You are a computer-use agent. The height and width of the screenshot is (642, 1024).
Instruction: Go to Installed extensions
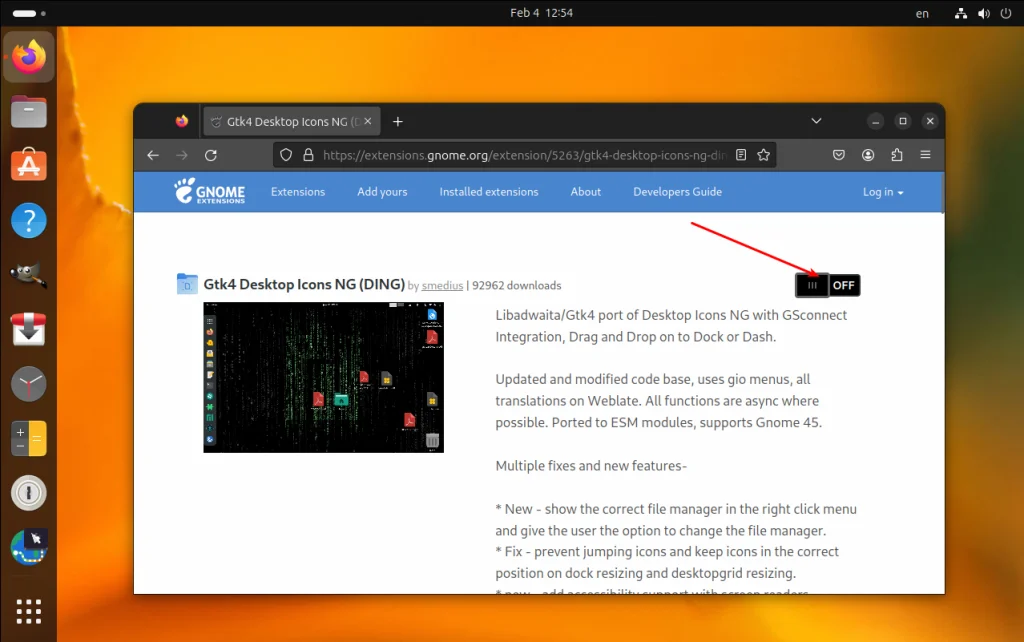488,192
